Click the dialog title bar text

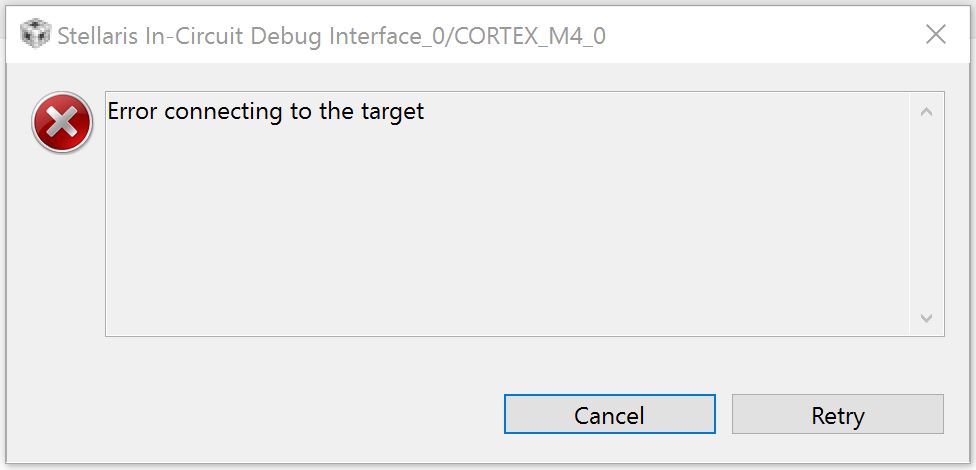(330, 36)
